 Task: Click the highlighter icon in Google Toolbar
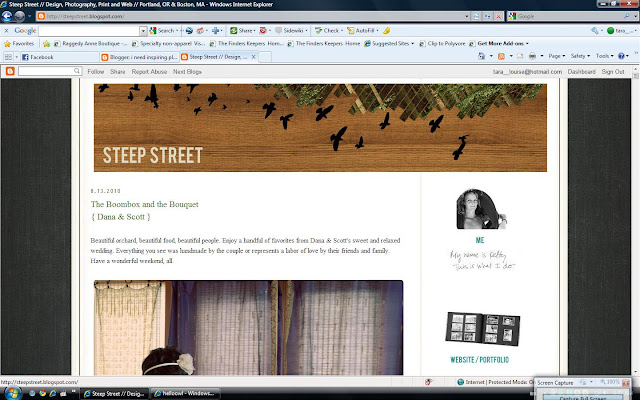pos(386,31)
